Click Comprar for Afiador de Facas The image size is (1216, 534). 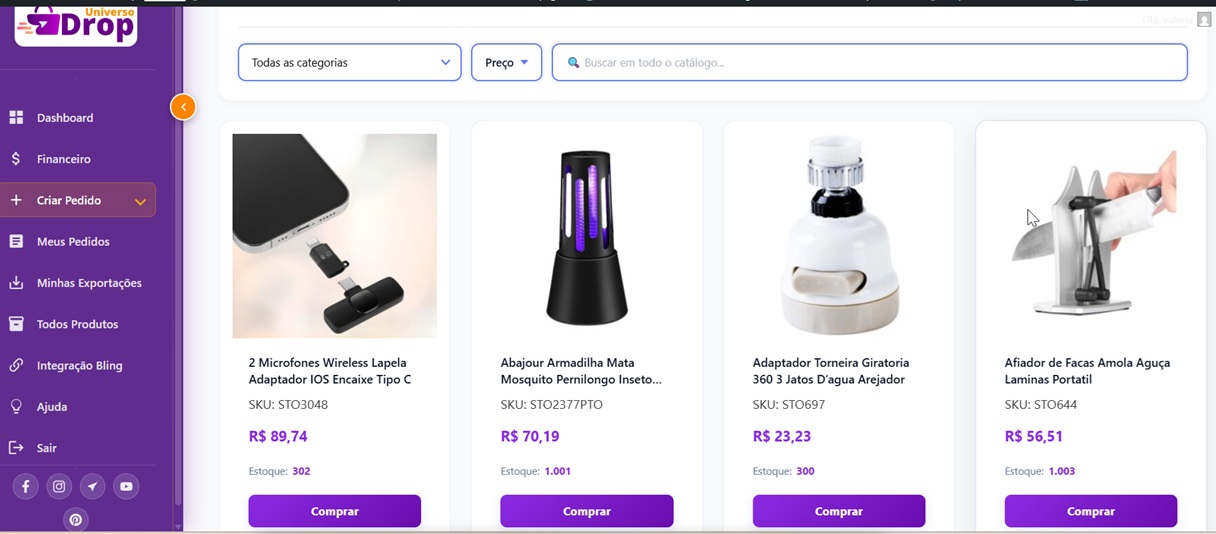[x=1091, y=511]
